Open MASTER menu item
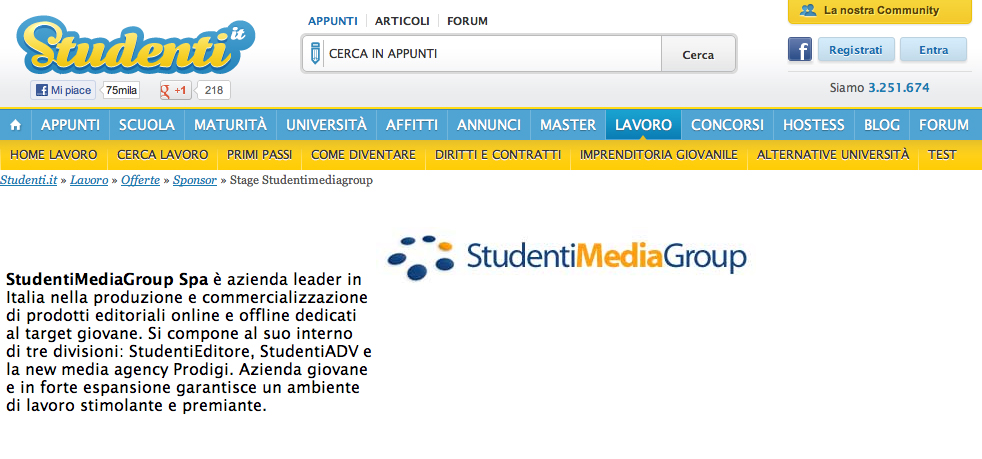Image resolution: width=982 pixels, height=459 pixels. [568, 125]
